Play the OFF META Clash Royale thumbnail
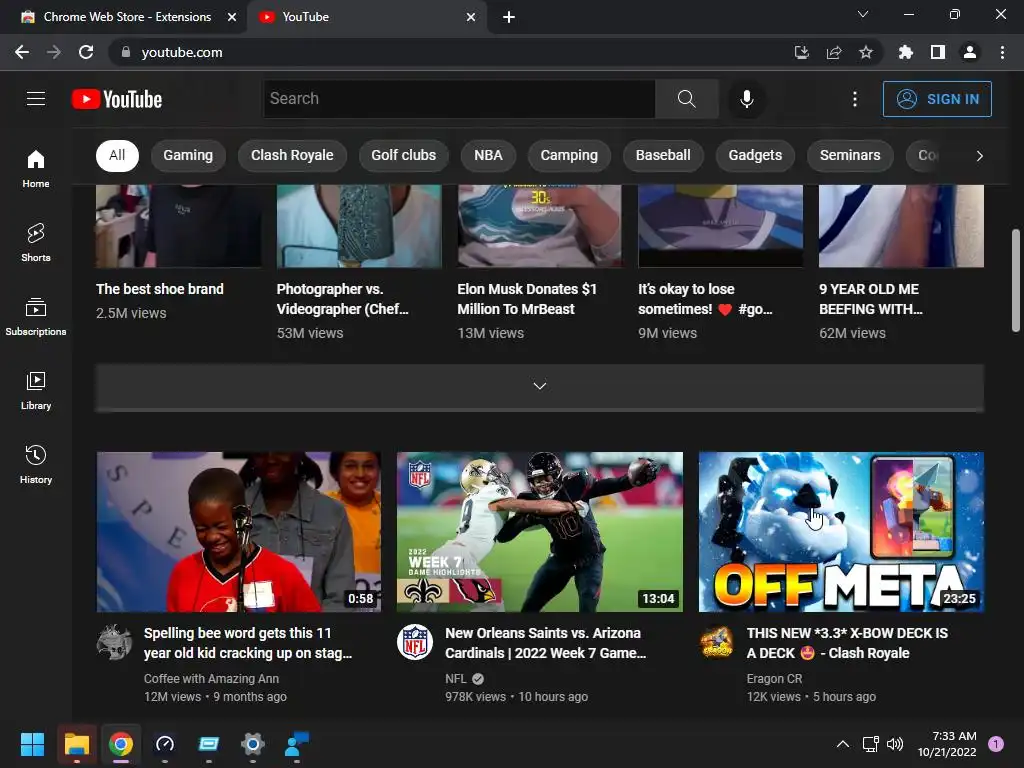The width and height of the screenshot is (1024, 768). [x=841, y=532]
